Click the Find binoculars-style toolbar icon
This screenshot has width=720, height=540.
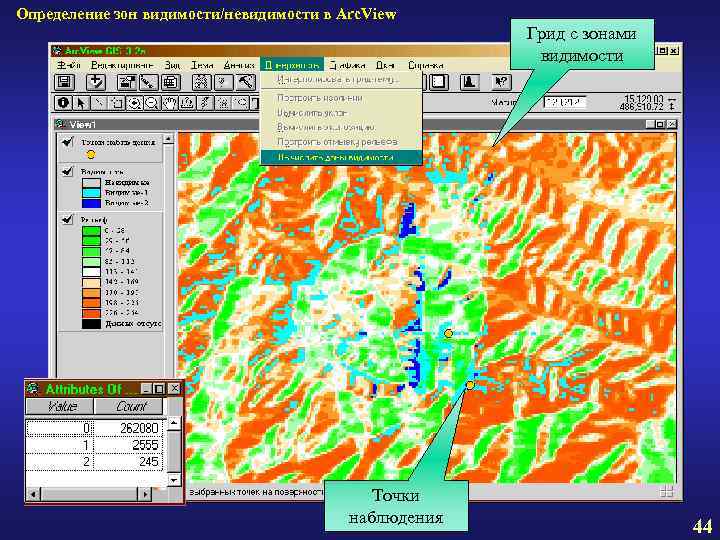coord(202,83)
